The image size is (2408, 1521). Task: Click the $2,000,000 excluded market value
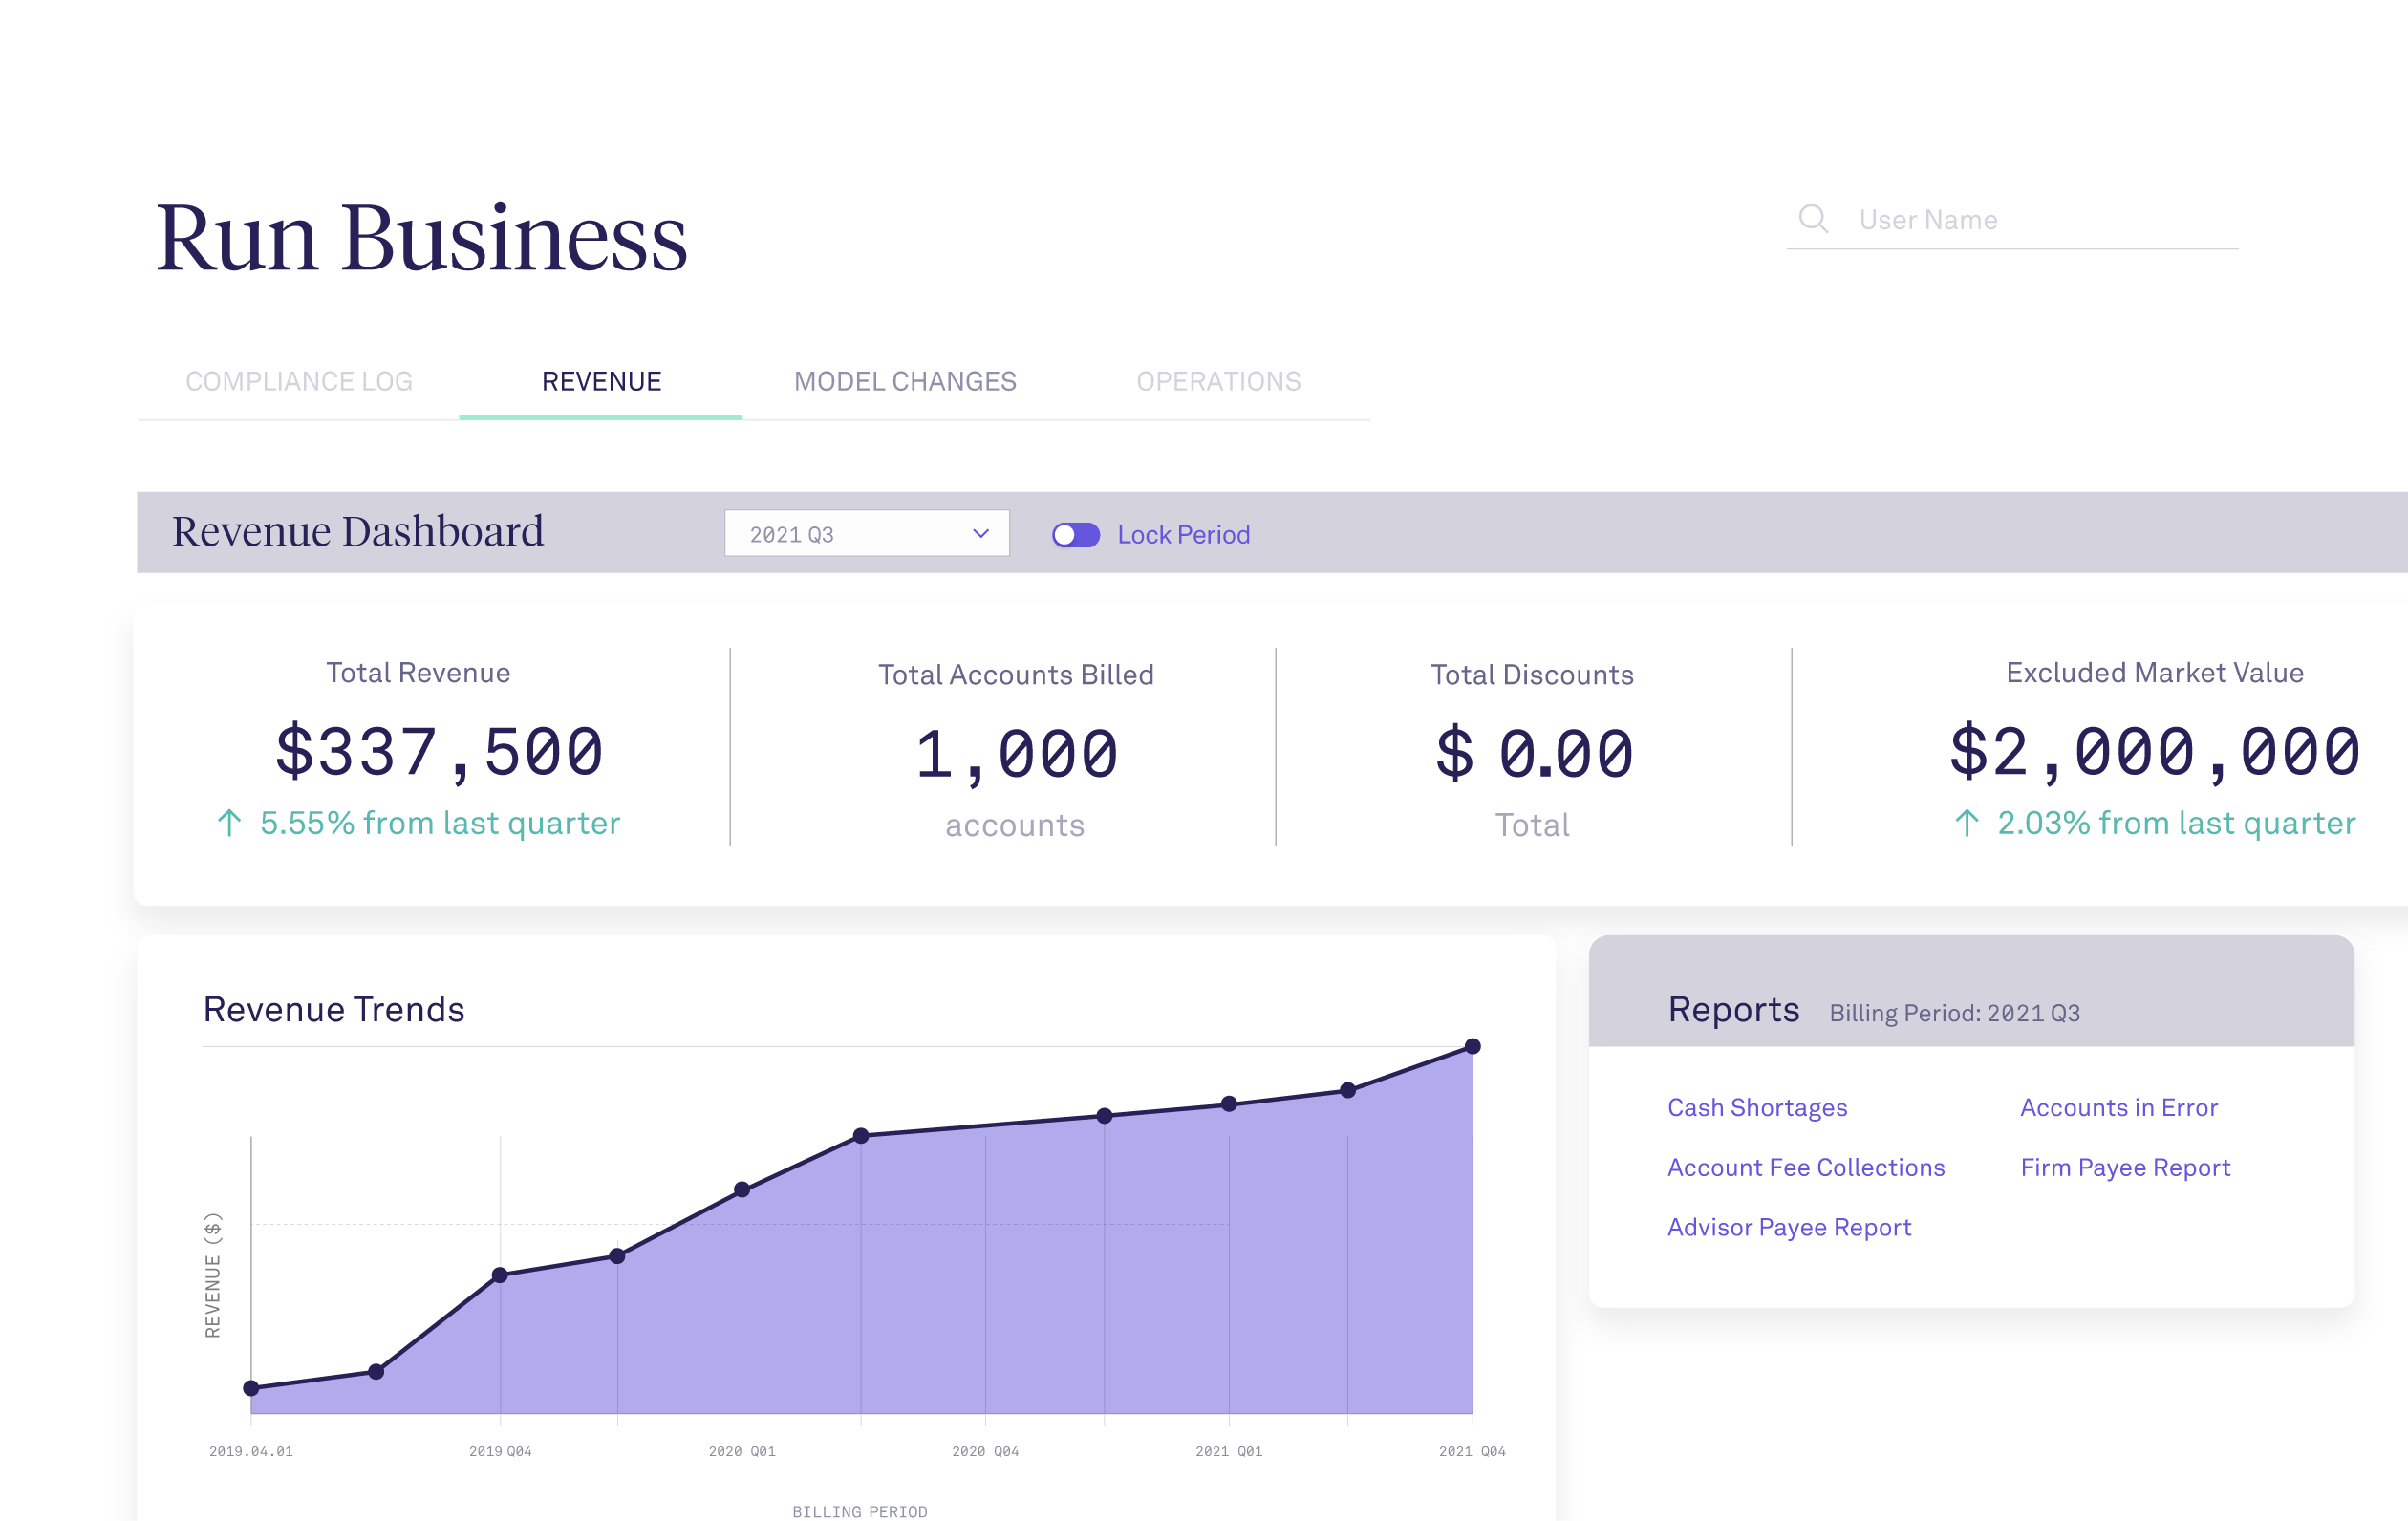pyautogui.click(x=2155, y=752)
